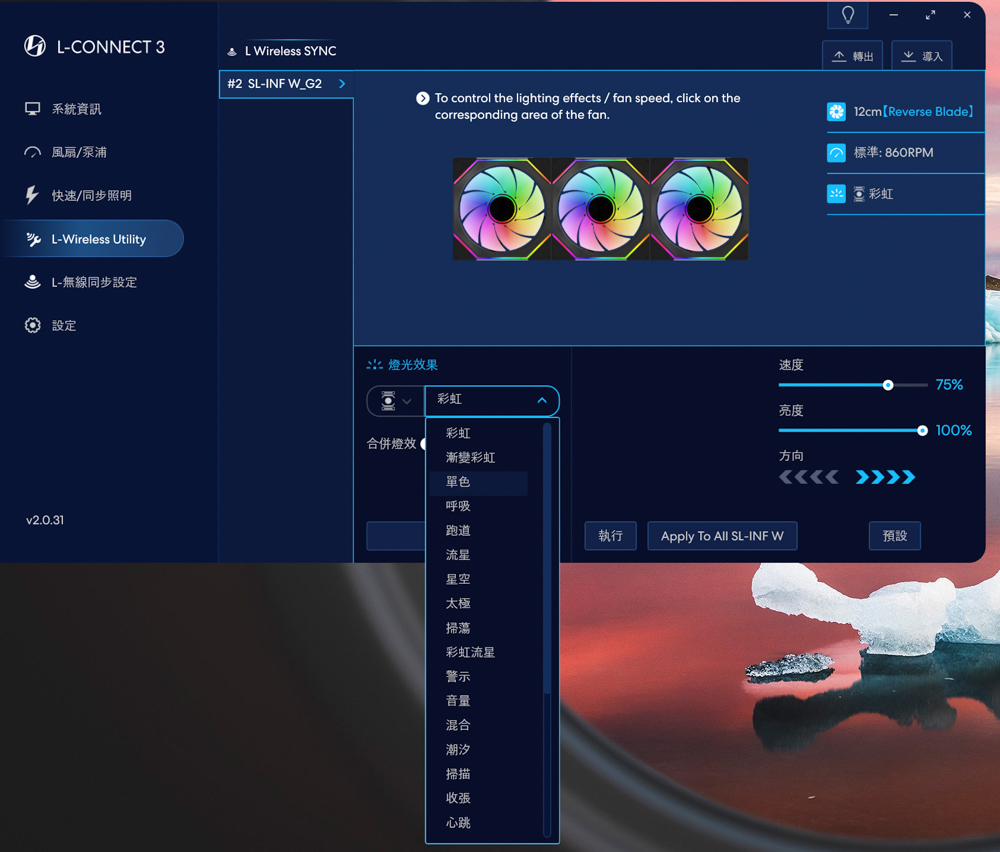Click the 亮度 brightness slider handle
The image size is (1000, 852).
pyautogui.click(x=922, y=431)
